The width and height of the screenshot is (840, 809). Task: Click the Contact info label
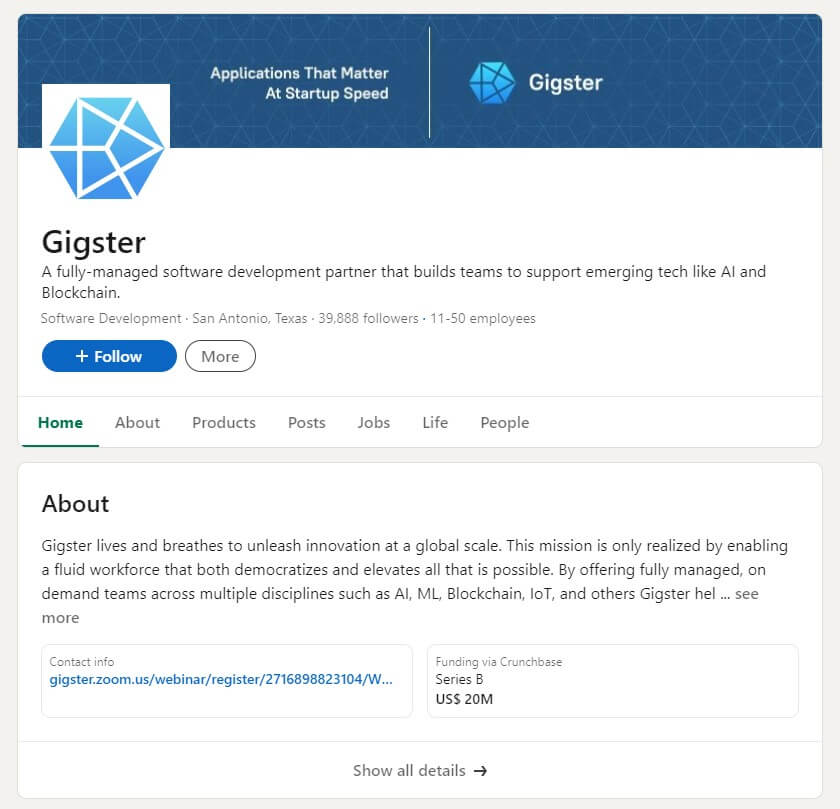[x=81, y=662]
